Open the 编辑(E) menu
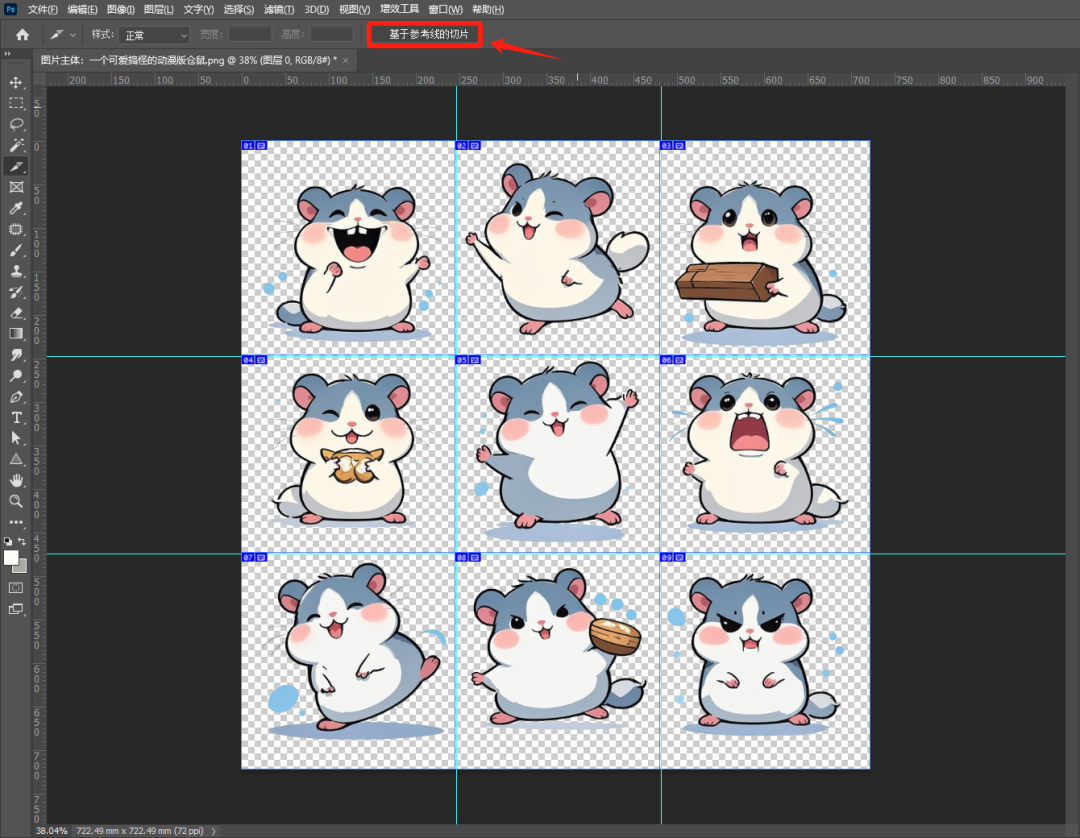Viewport: 1080px width, 838px height. click(x=83, y=10)
